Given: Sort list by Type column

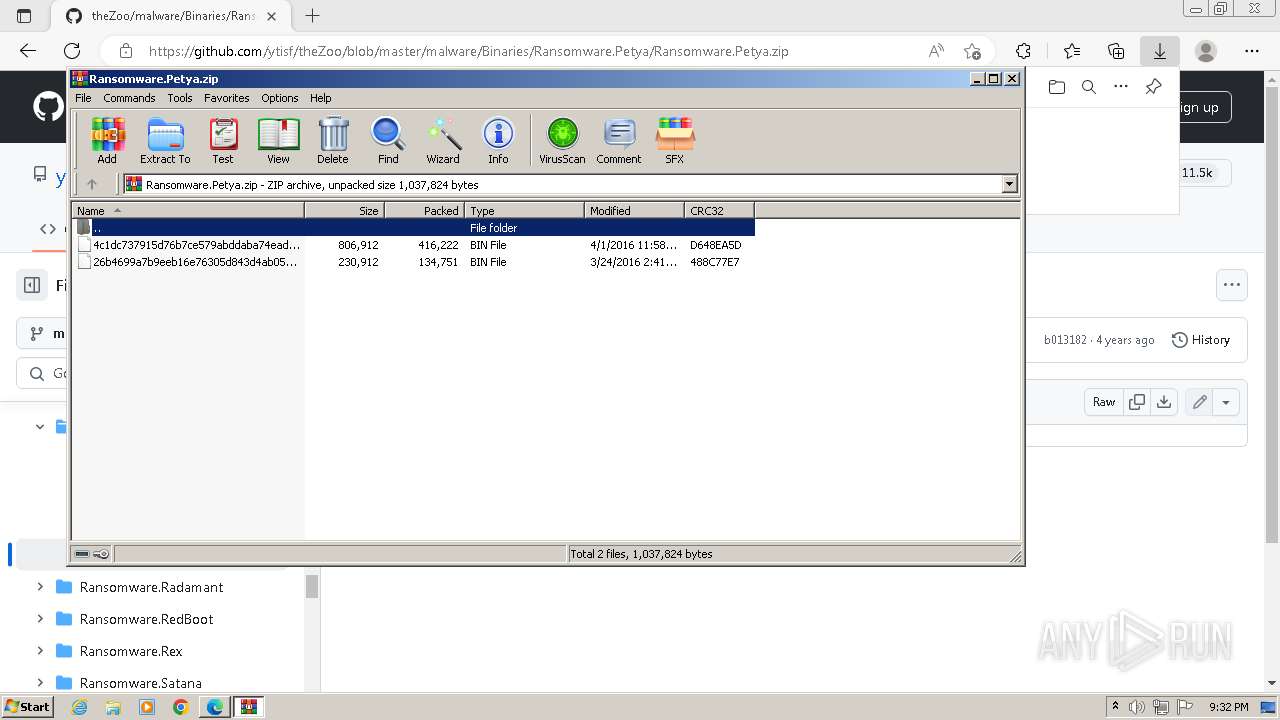Looking at the screenshot, I should [x=524, y=210].
